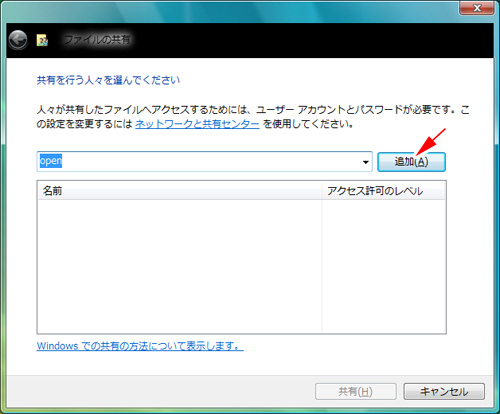
Task: Open the ネットワークと共有センター link
Action: [x=197, y=124]
